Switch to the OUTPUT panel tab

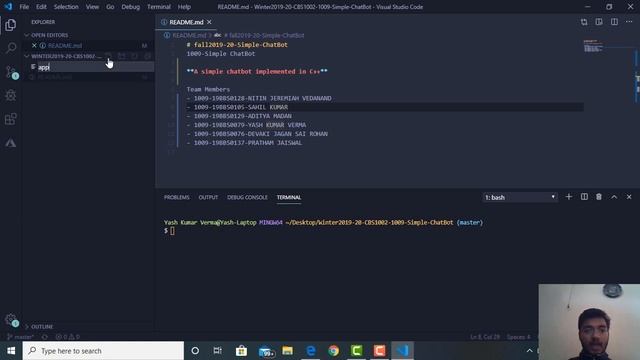208,197
